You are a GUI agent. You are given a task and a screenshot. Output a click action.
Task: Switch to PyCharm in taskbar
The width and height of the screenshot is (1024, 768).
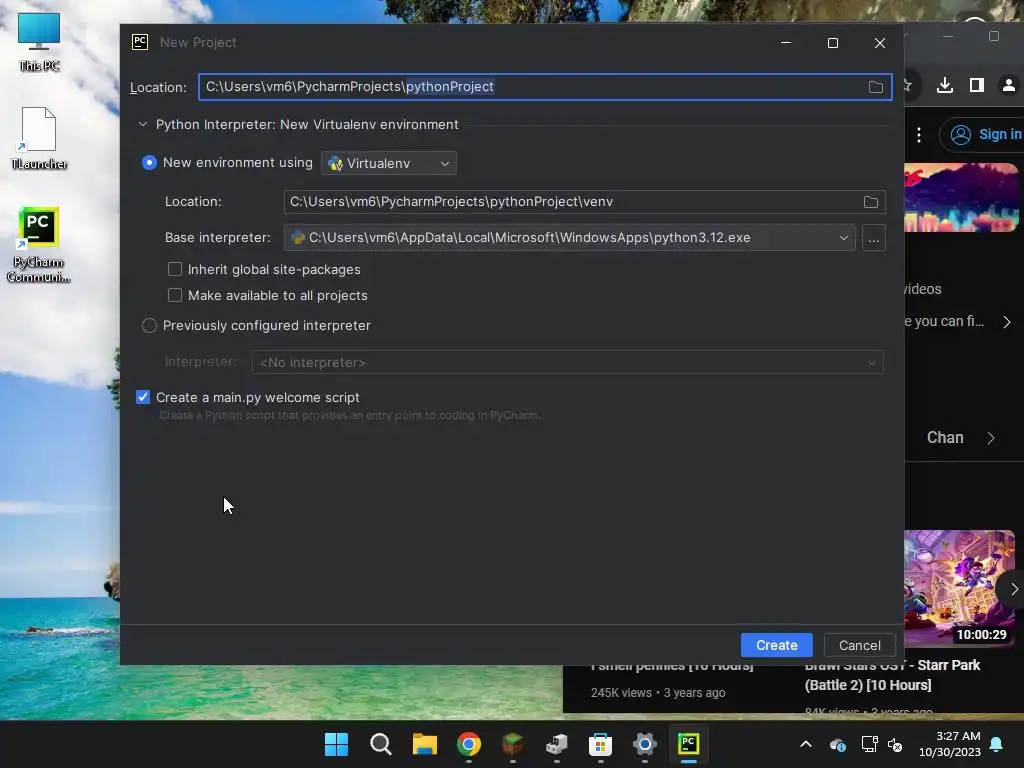coord(688,744)
